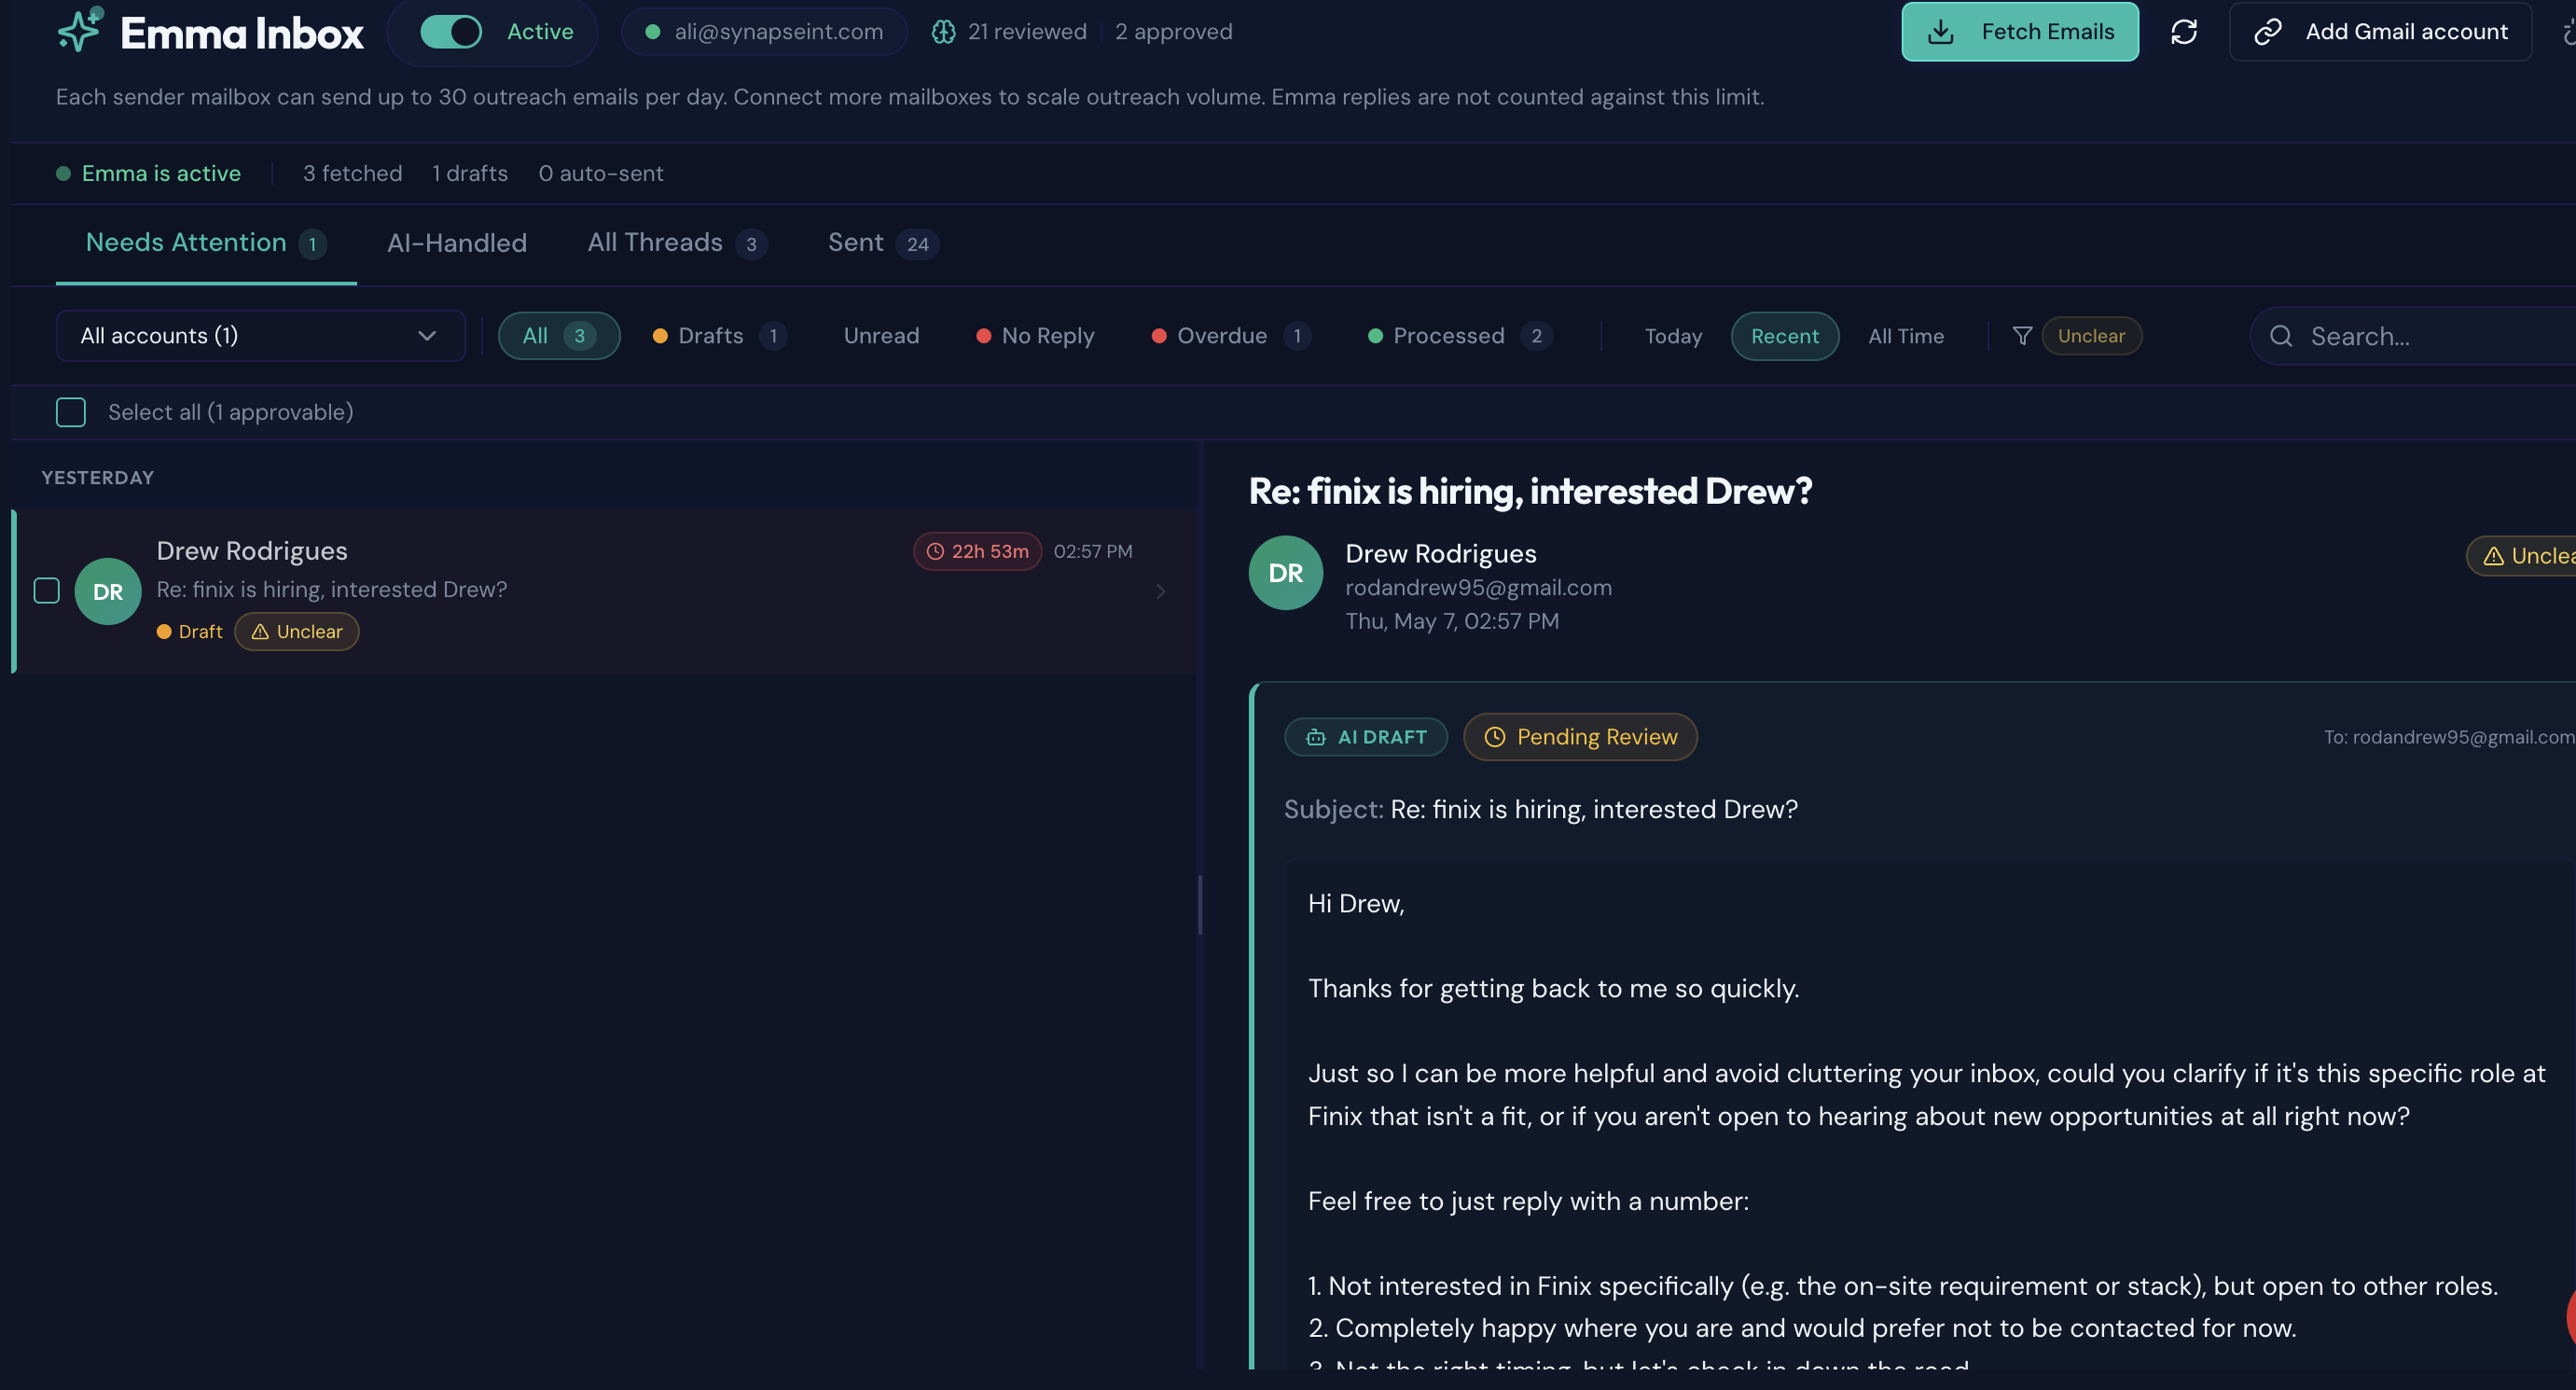
Task: Click the link icon in Add Gmail account
Action: [2268, 32]
